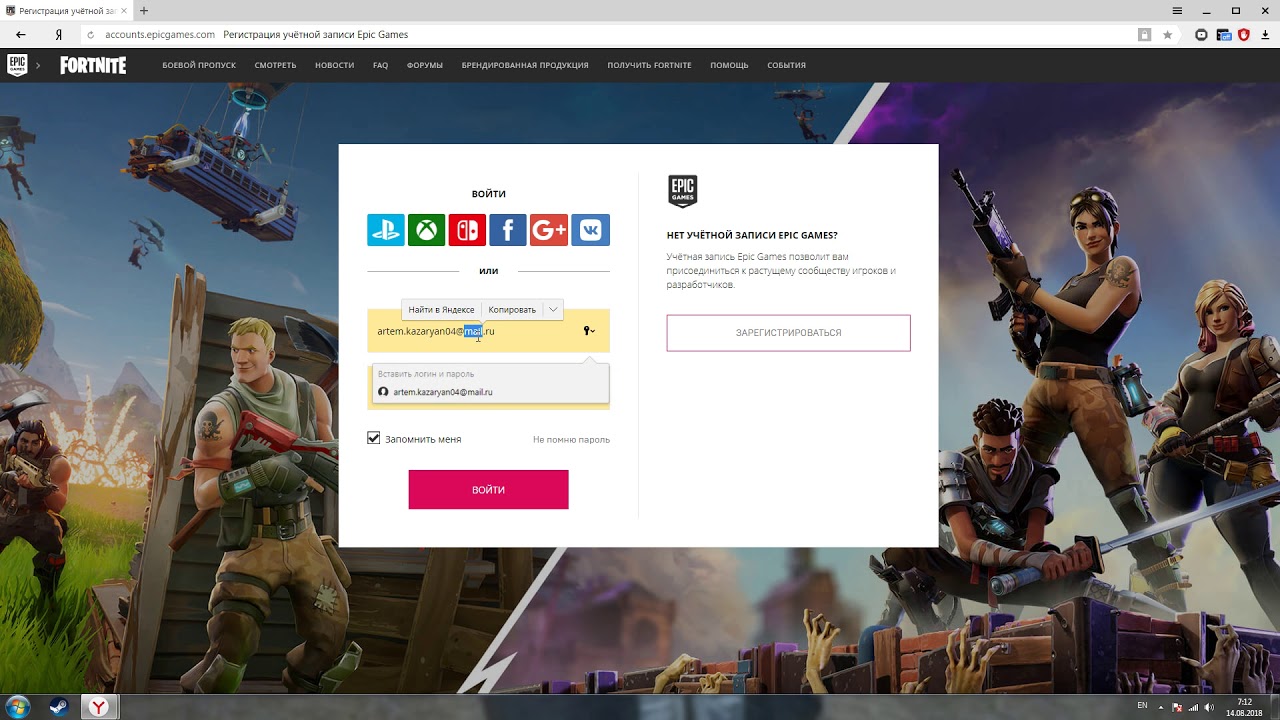Go back with the browser back arrow

point(20,34)
